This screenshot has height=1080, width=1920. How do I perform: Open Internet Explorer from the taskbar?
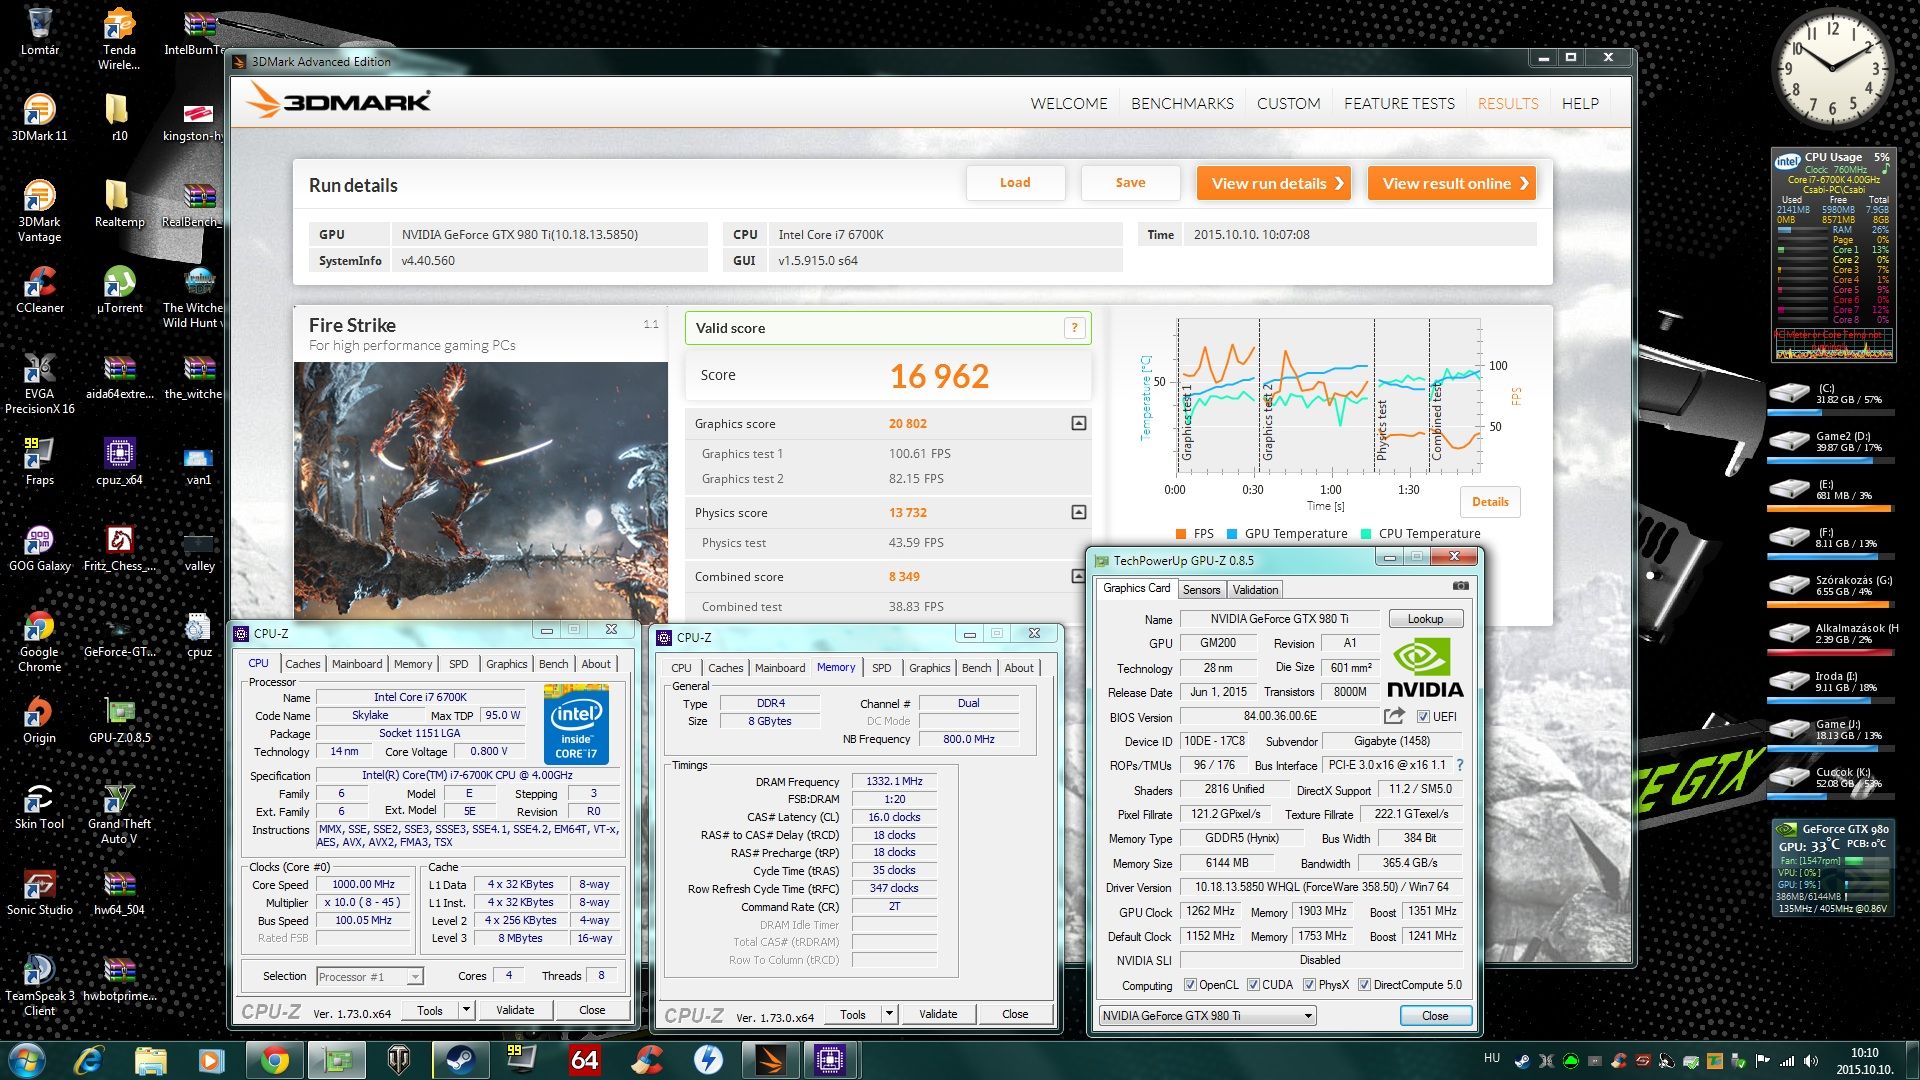[89, 1060]
